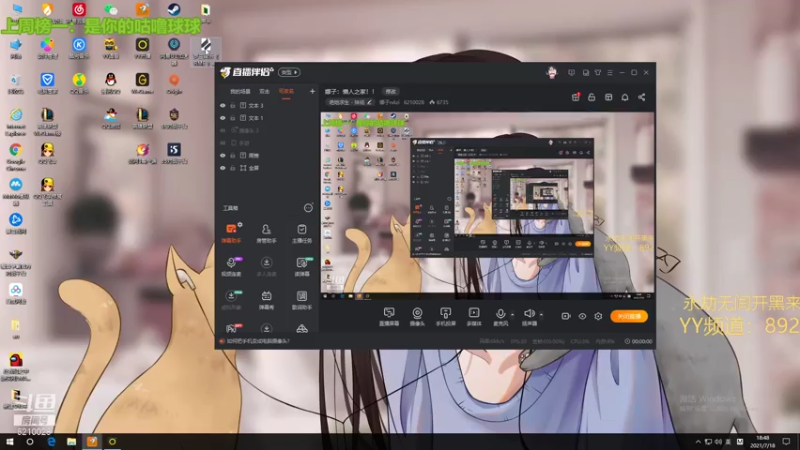Viewport: 800px width, 450px height.
Task: Click the taskbar clock showing date
Action: click(763, 442)
